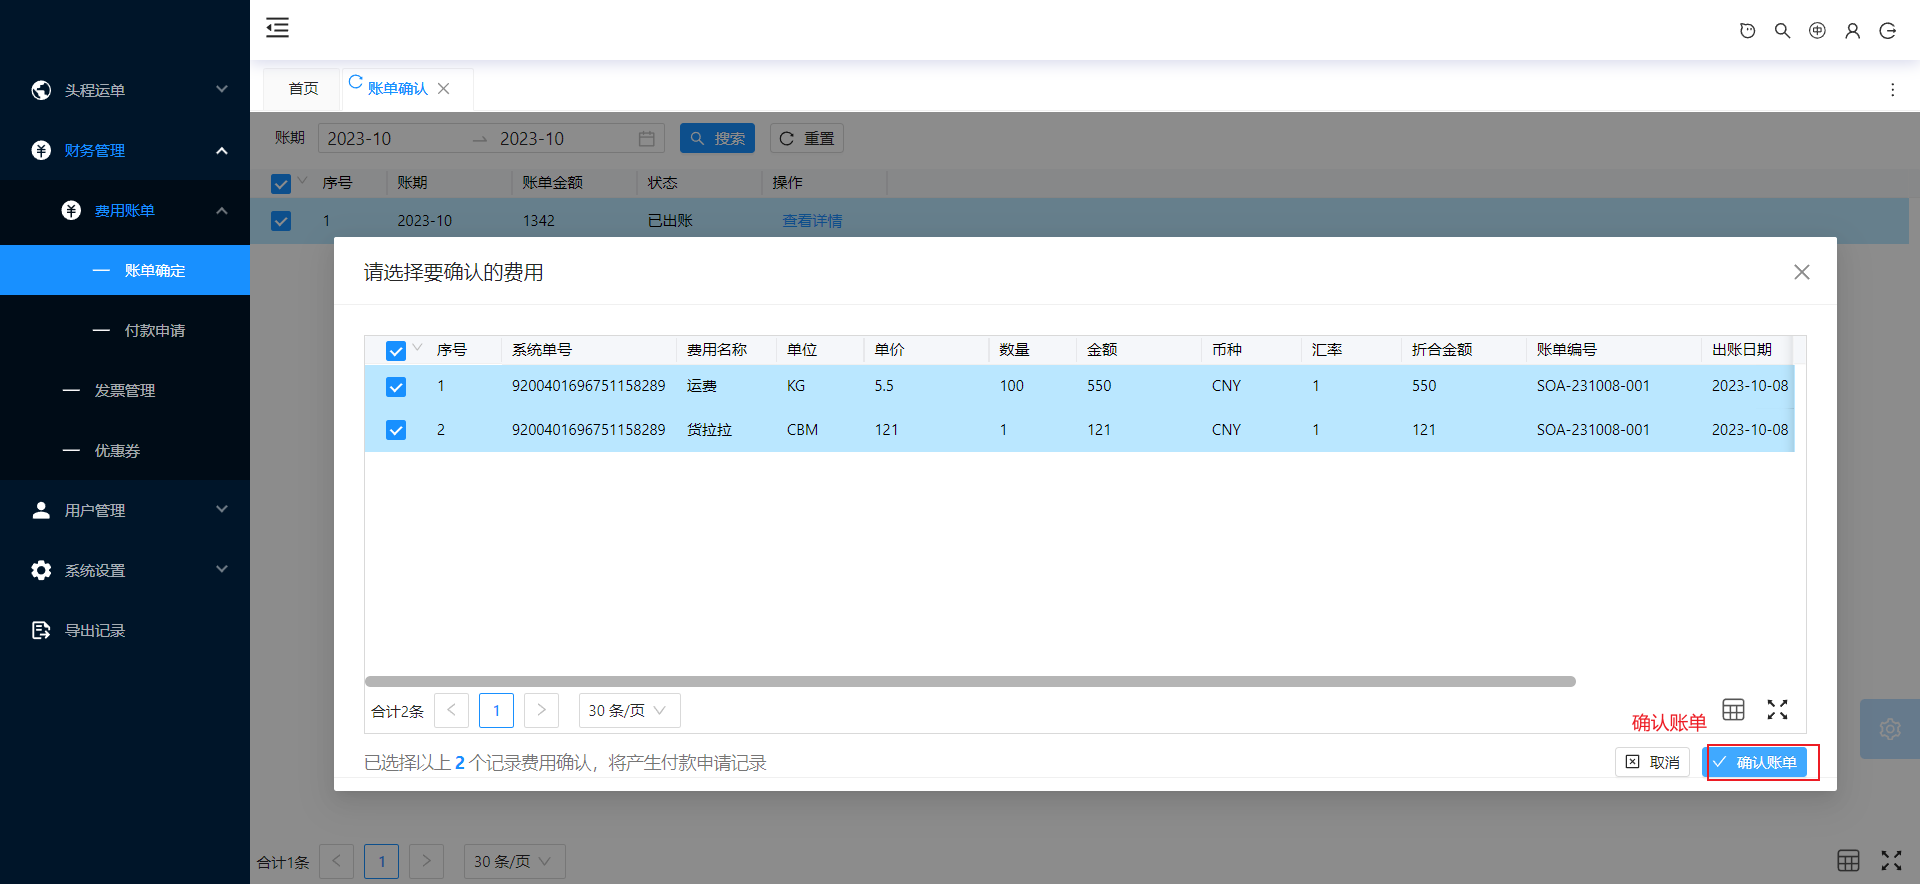Viewport: 1920px width, 884px height.
Task: Click the calendar icon in date range
Action: click(647, 139)
